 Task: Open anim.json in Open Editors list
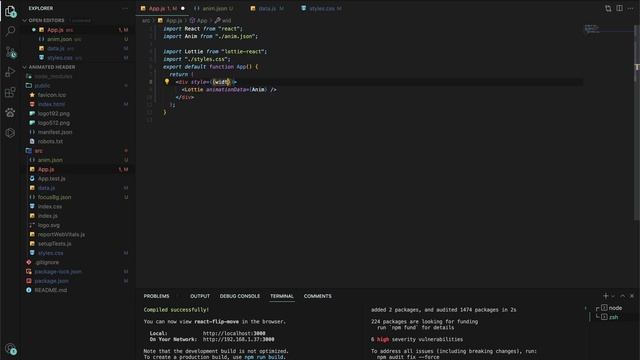[x=78, y=39]
